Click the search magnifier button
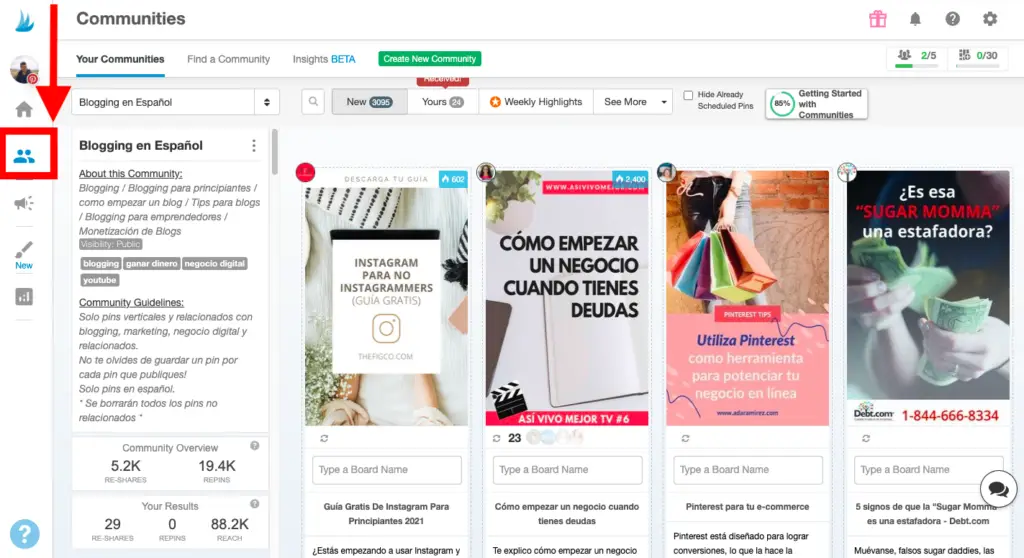This screenshot has height=558, width=1024. [313, 102]
